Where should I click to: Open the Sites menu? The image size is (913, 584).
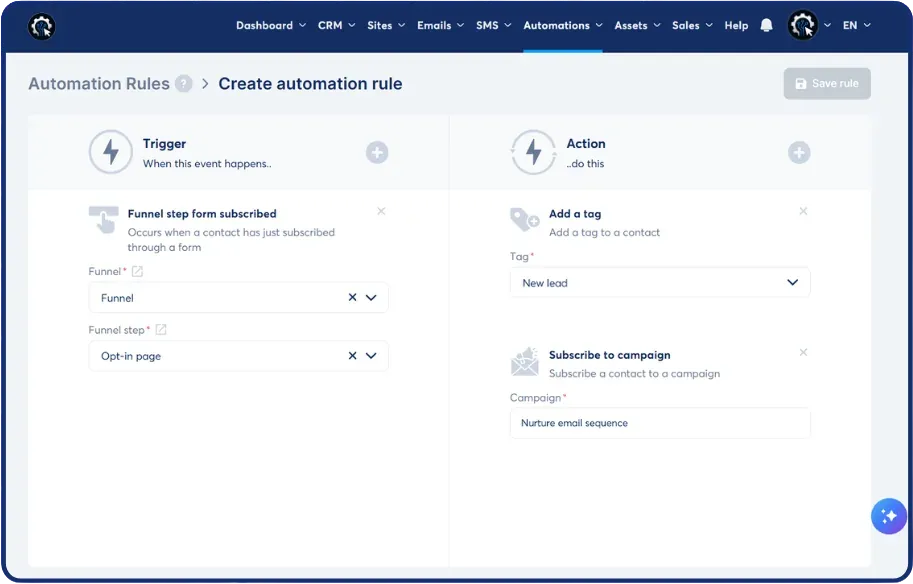point(386,25)
